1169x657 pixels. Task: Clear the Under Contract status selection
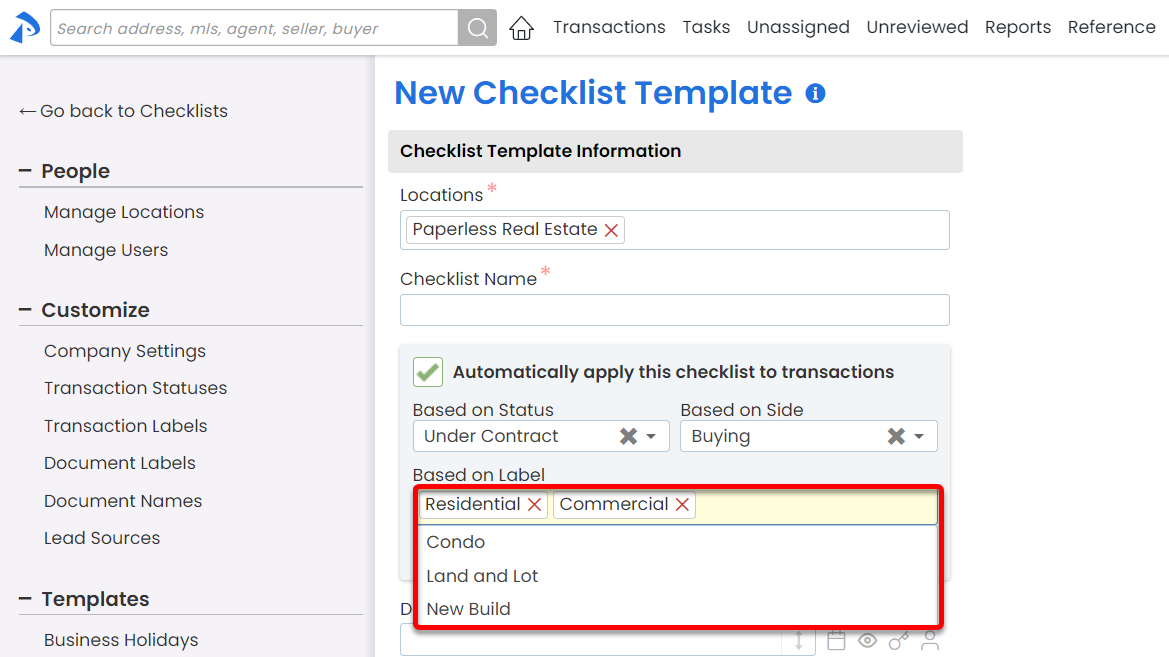click(x=628, y=436)
